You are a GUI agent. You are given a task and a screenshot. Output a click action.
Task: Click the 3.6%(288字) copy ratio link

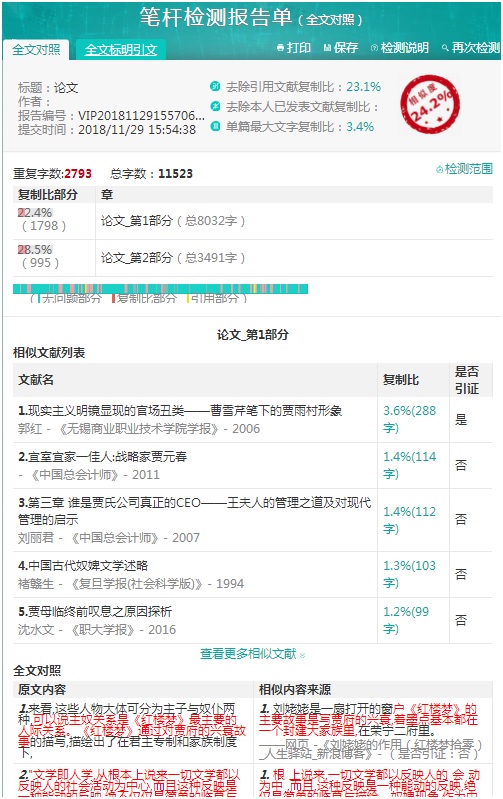409,419
